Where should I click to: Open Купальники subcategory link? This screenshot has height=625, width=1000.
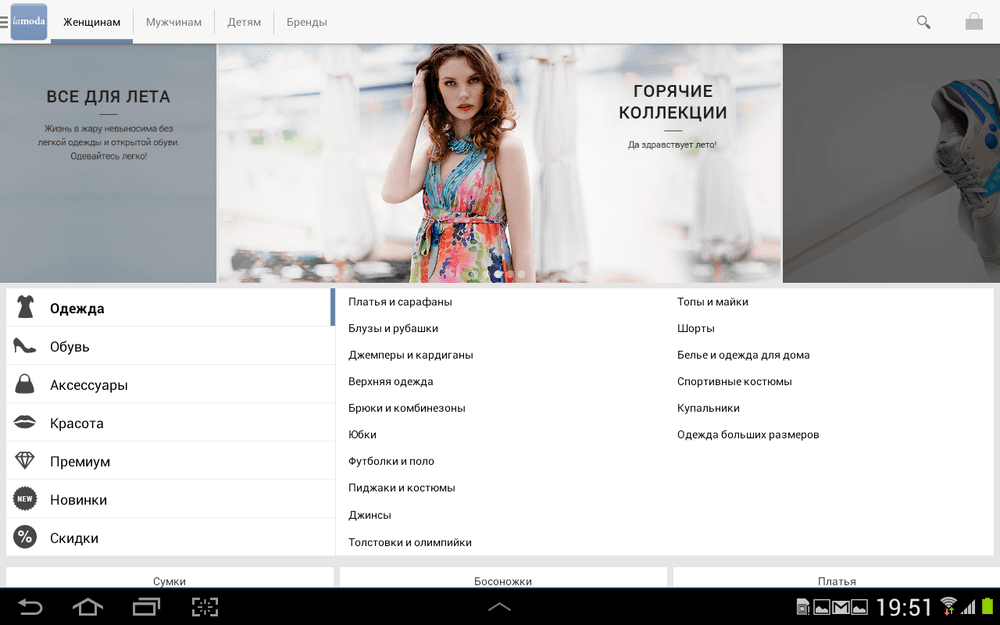pos(708,408)
